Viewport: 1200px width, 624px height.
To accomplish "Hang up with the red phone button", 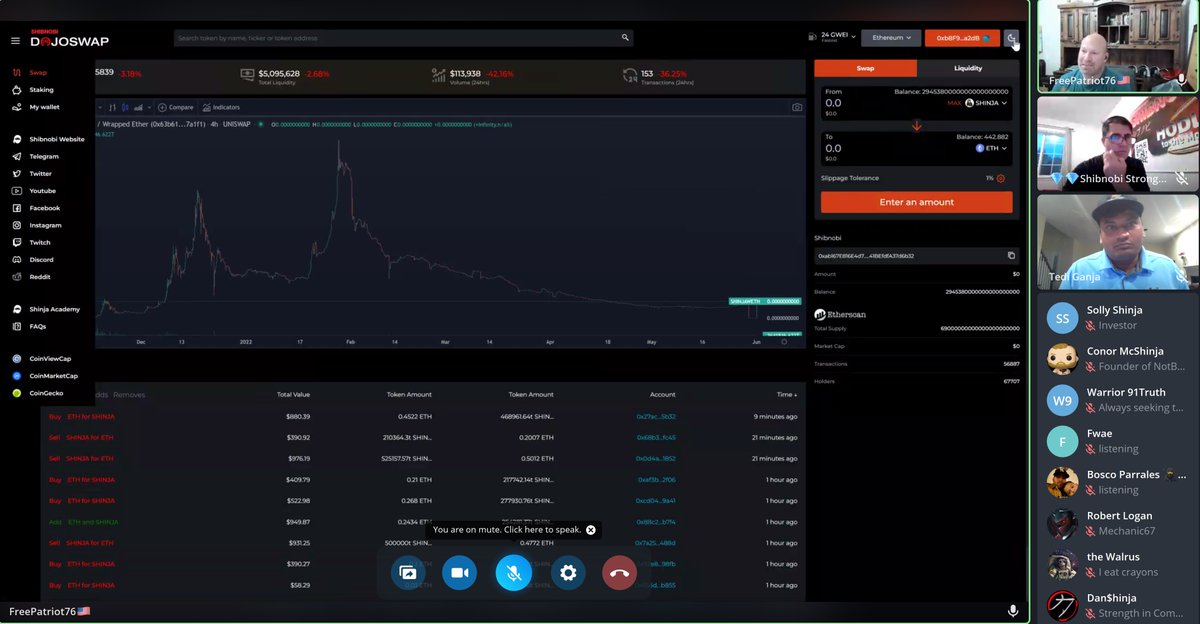I will pyautogui.click(x=620, y=573).
